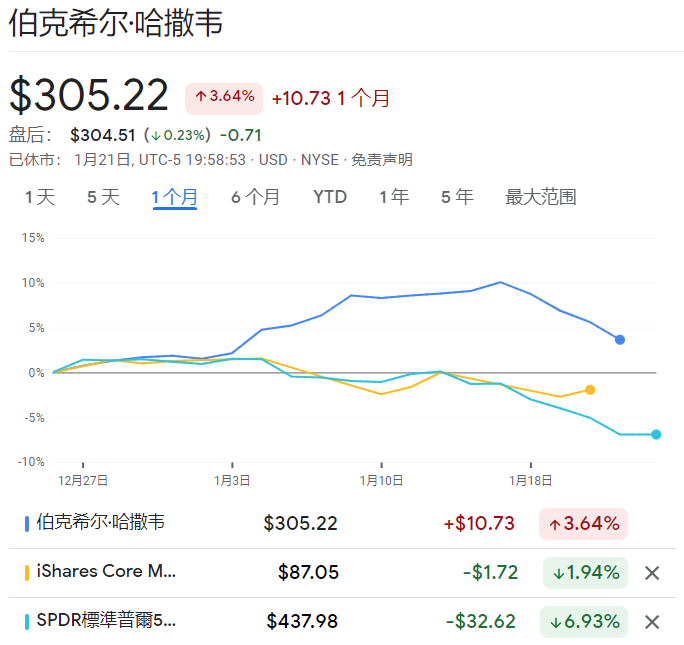Switch chart to 1天 range
The image size is (684, 645).
[40, 197]
